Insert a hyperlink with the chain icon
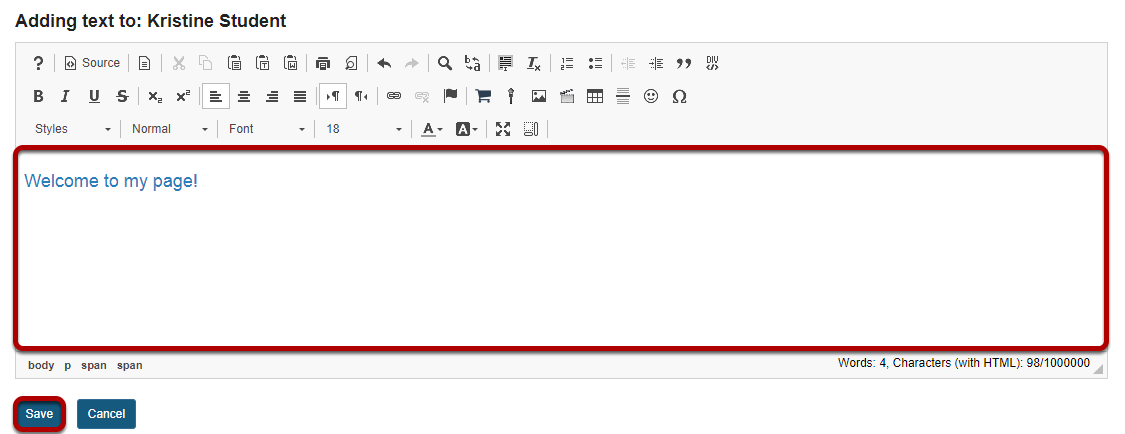 [394, 96]
